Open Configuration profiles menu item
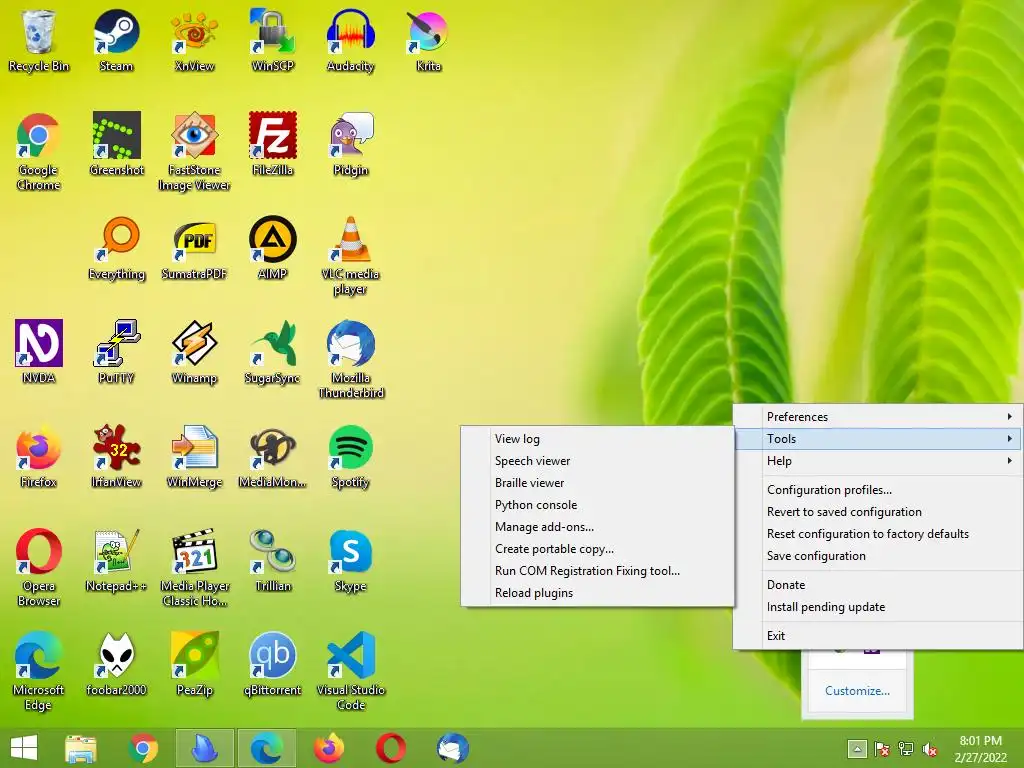1024x768 pixels. click(x=878, y=490)
